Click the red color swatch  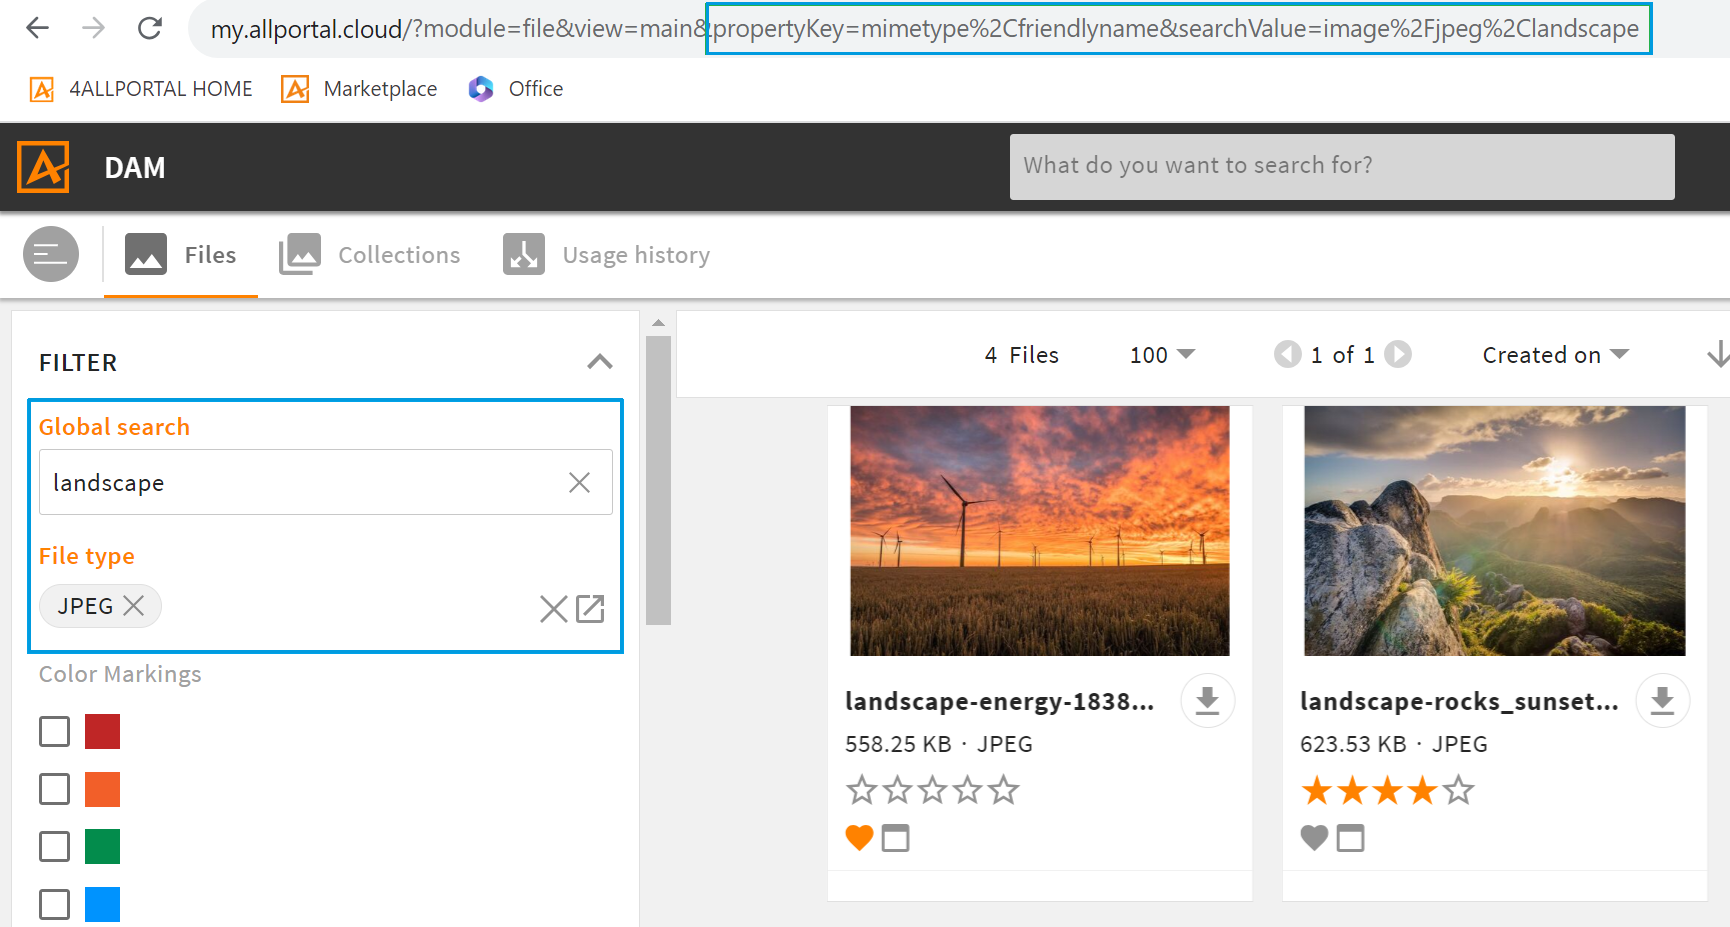click(103, 732)
